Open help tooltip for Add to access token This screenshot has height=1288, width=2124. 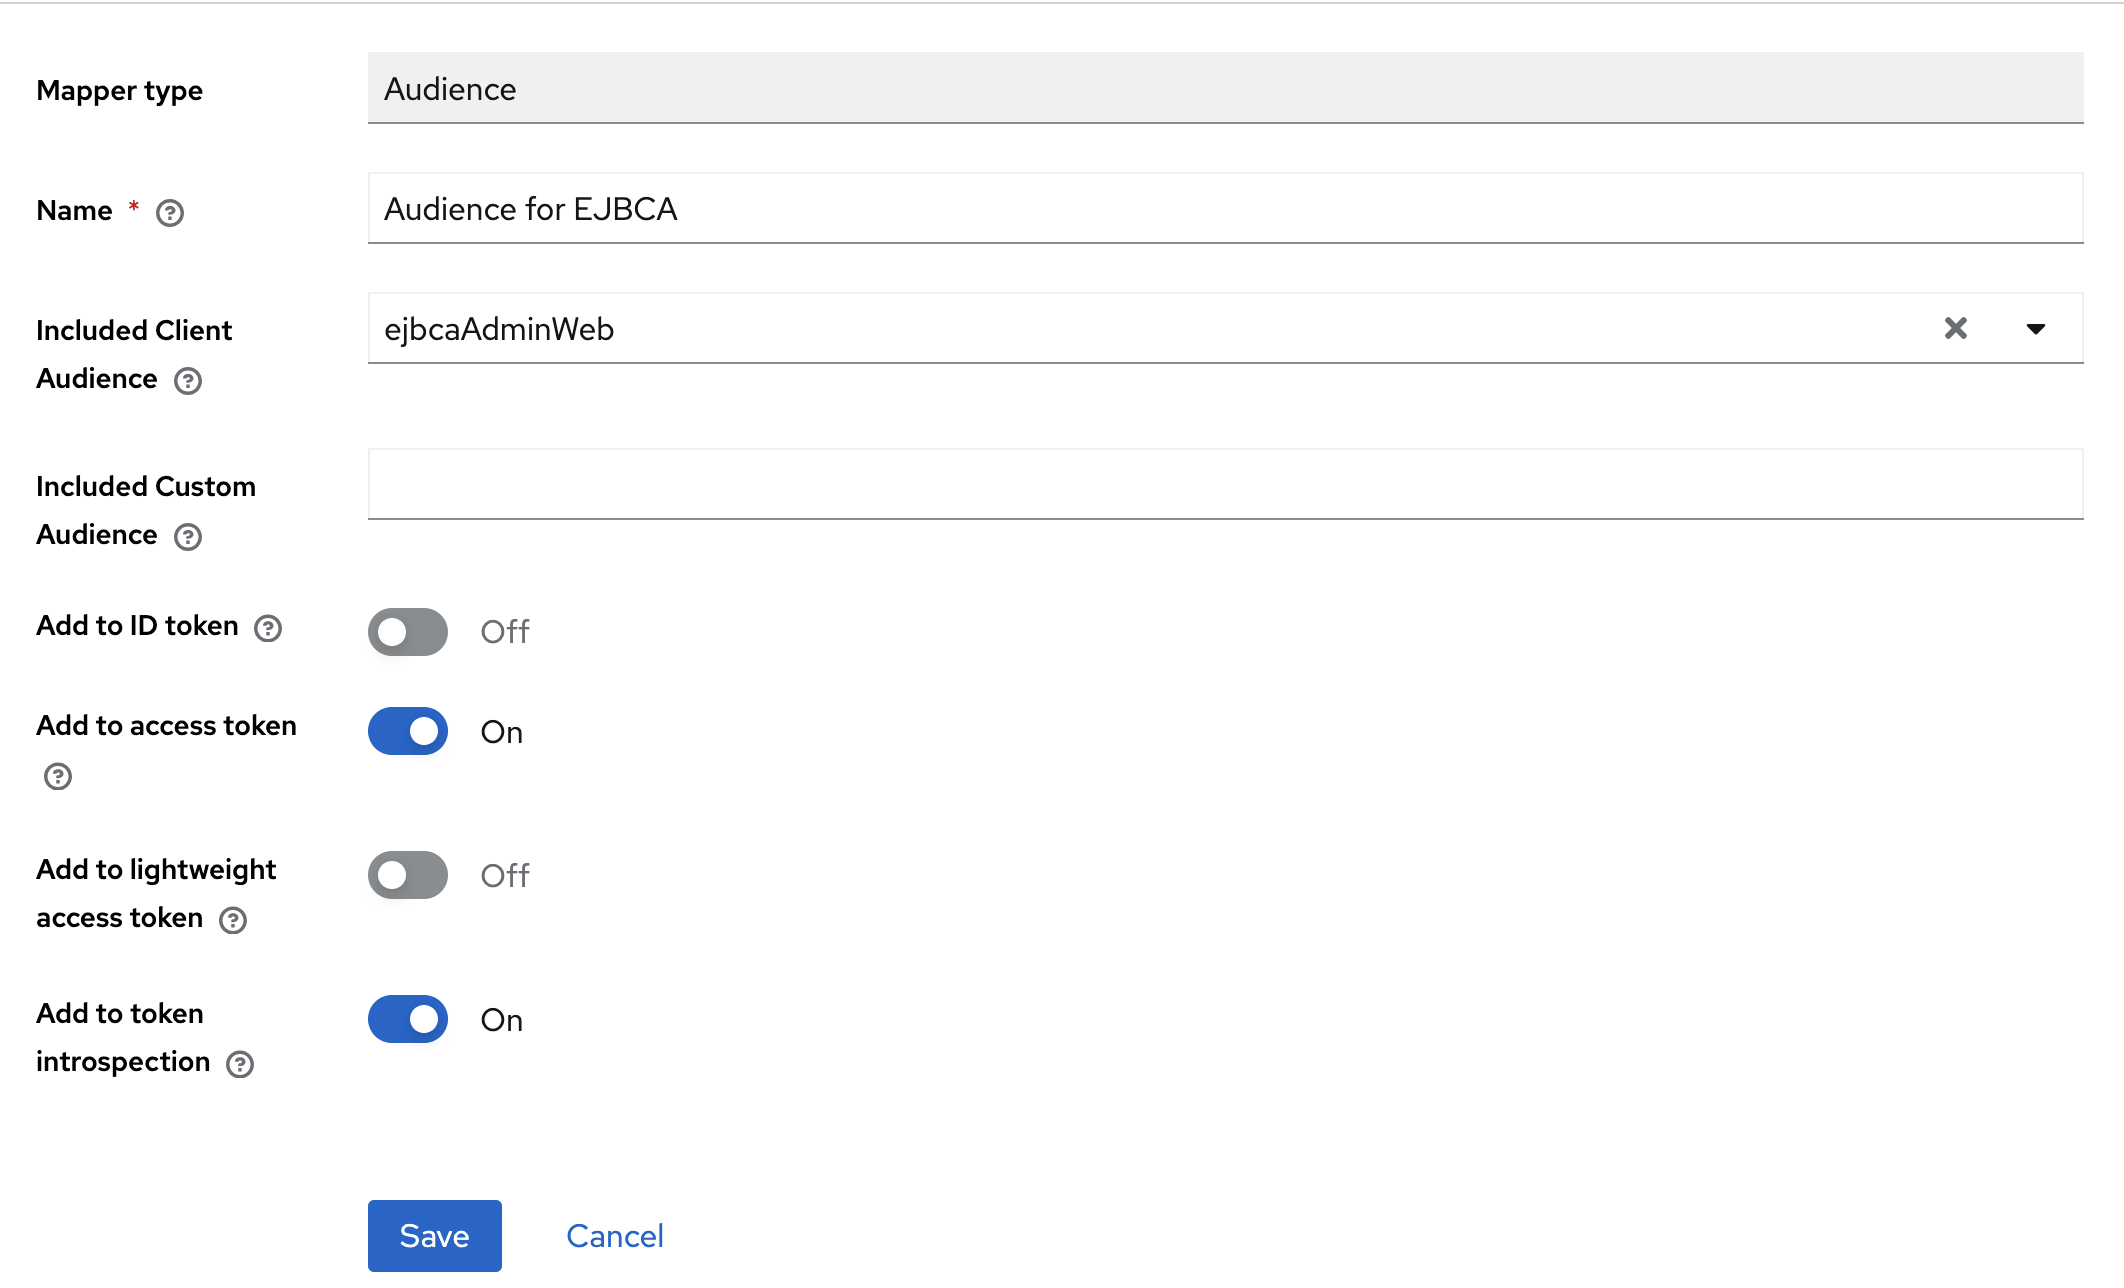(58, 776)
